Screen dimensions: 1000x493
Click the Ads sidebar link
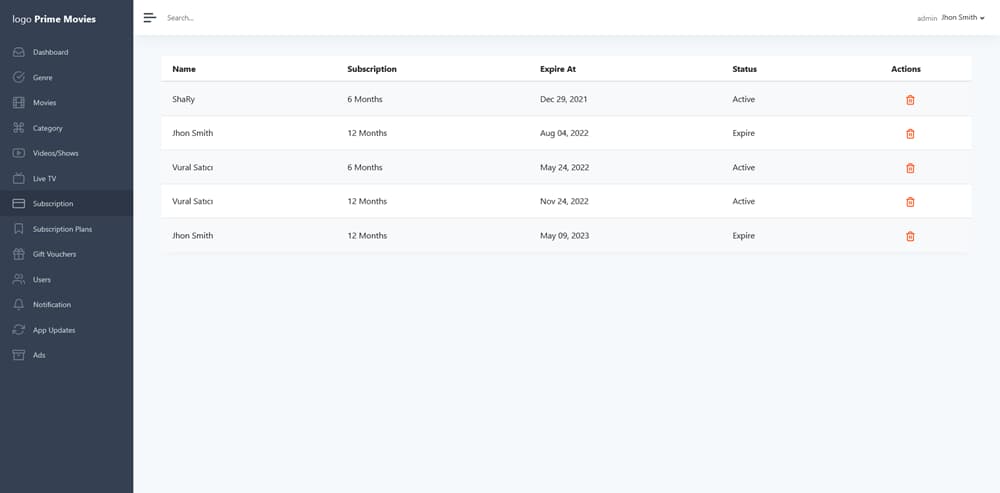[x=66, y=355]
